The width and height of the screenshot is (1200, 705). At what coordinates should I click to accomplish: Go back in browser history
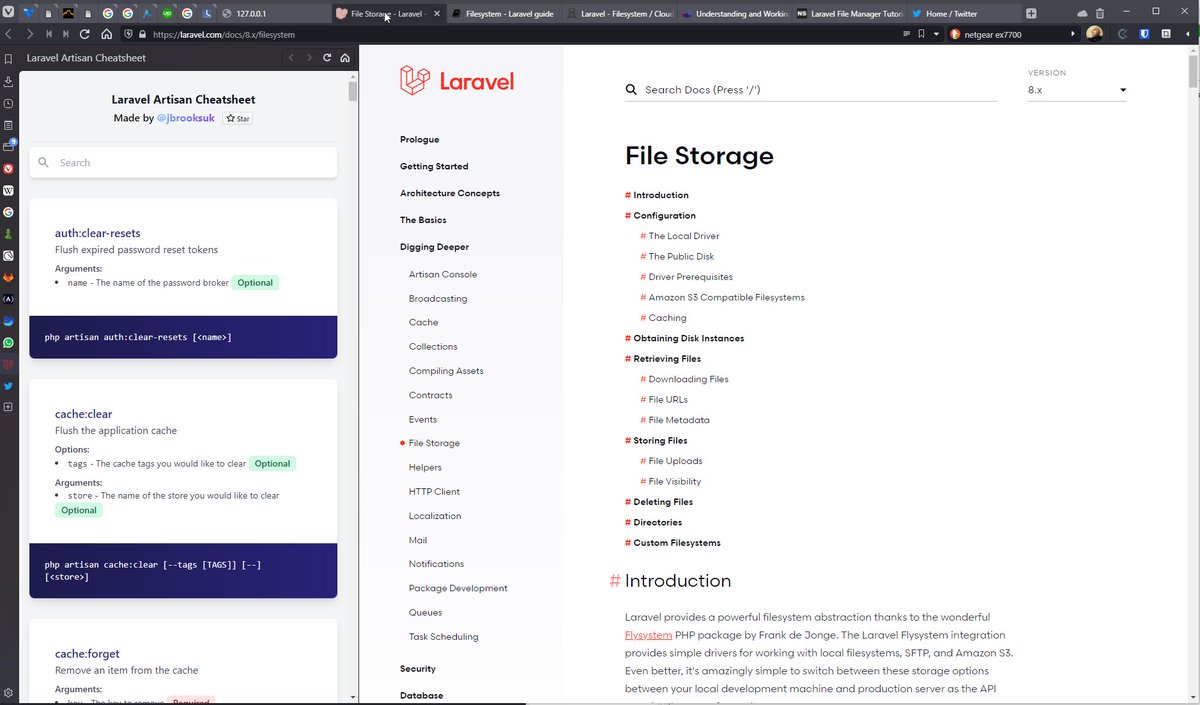(9, 34)
